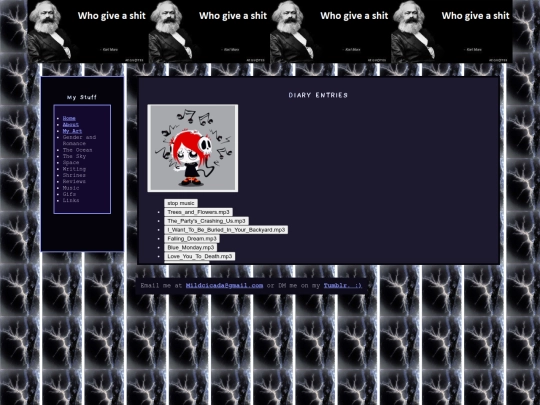Select The Ocean sidebar entry

(x=77, y=150)
